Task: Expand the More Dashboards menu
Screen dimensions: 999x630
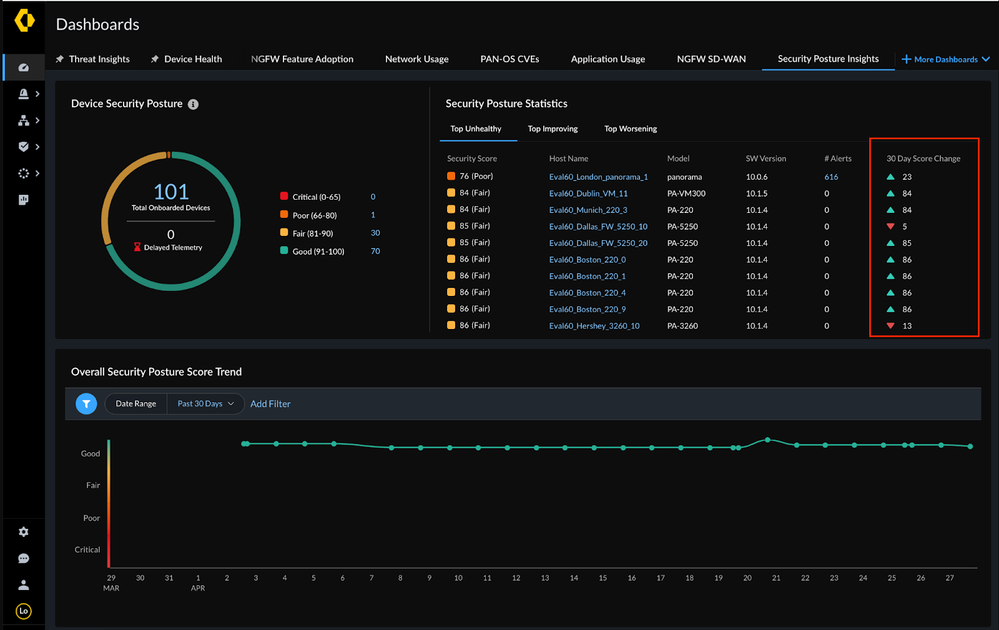Action: click(945, 59)
